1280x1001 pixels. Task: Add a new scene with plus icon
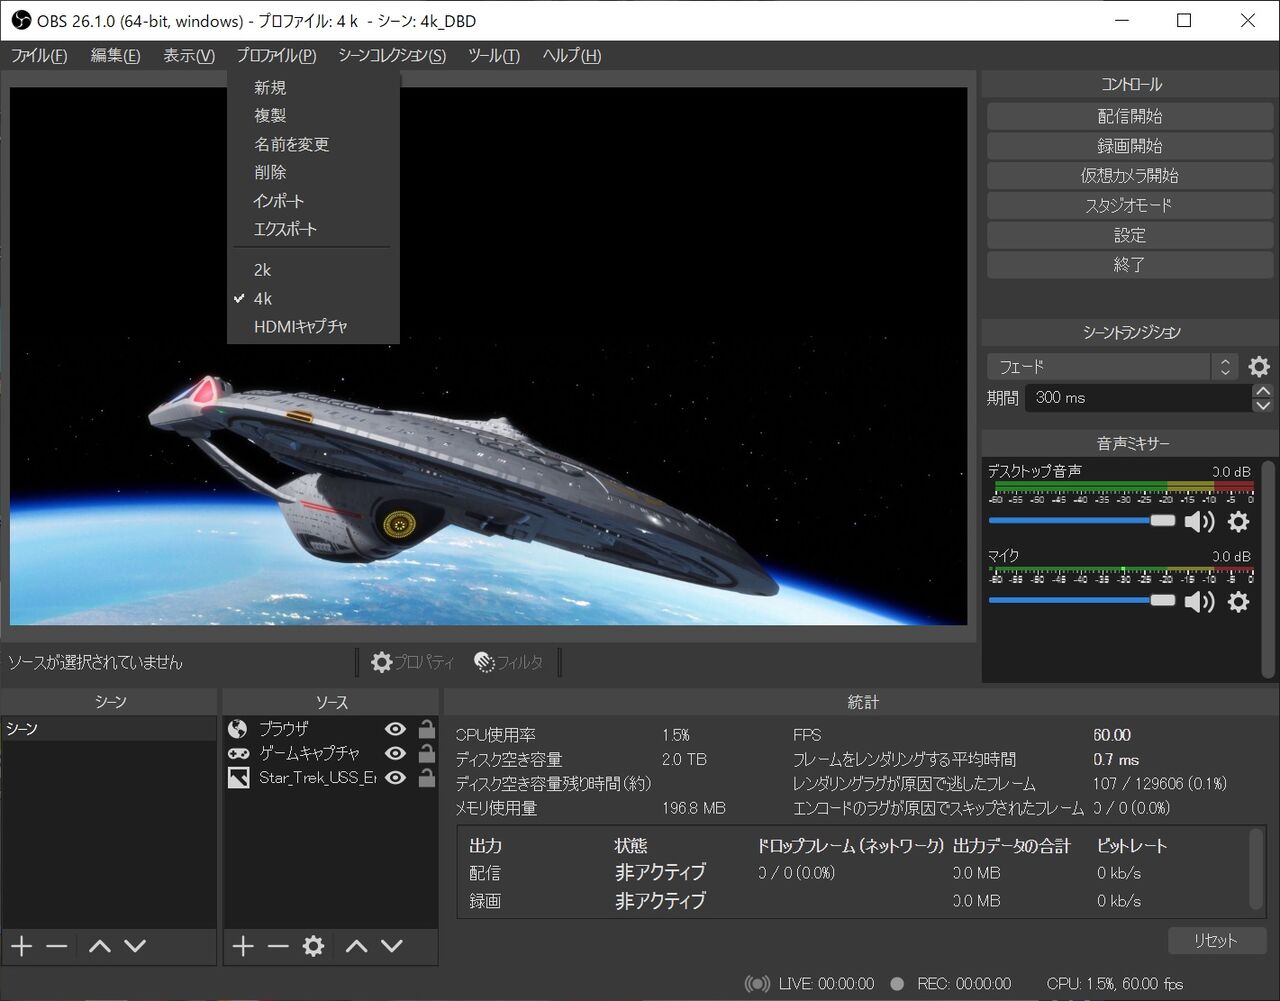pyautogui.click(x=22, y=946)
